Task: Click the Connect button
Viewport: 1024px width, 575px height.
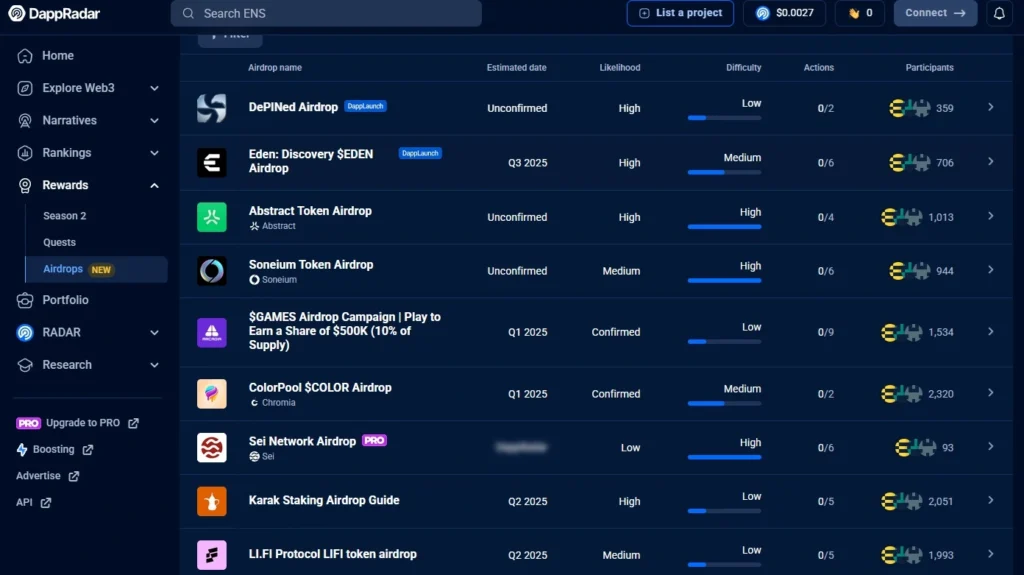Action: point(935,13)
